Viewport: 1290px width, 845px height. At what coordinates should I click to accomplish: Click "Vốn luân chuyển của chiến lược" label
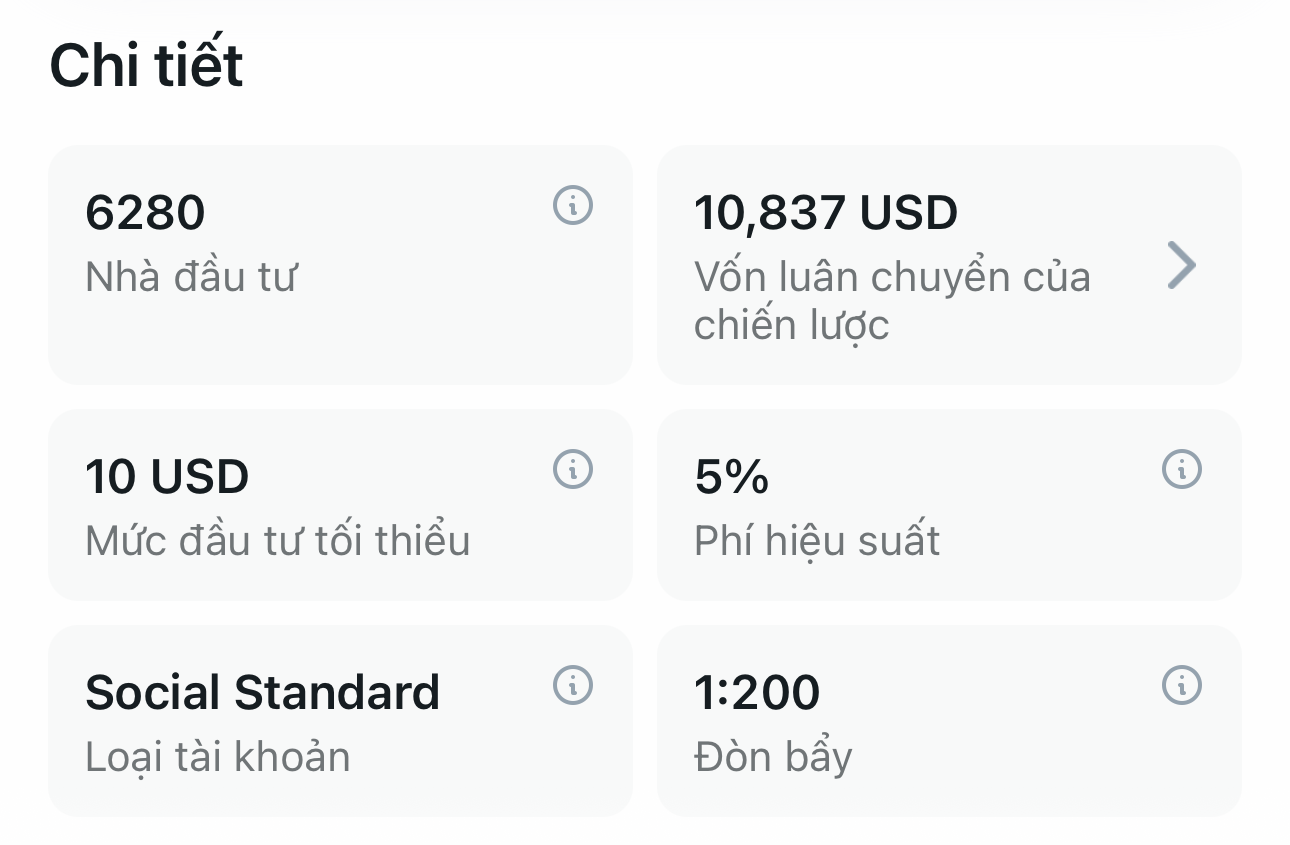tap(892, 301)
